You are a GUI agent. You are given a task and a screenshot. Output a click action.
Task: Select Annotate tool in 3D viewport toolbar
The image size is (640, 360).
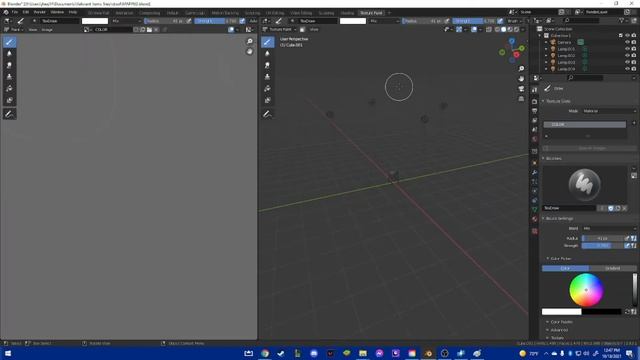[x=267, y=114]
